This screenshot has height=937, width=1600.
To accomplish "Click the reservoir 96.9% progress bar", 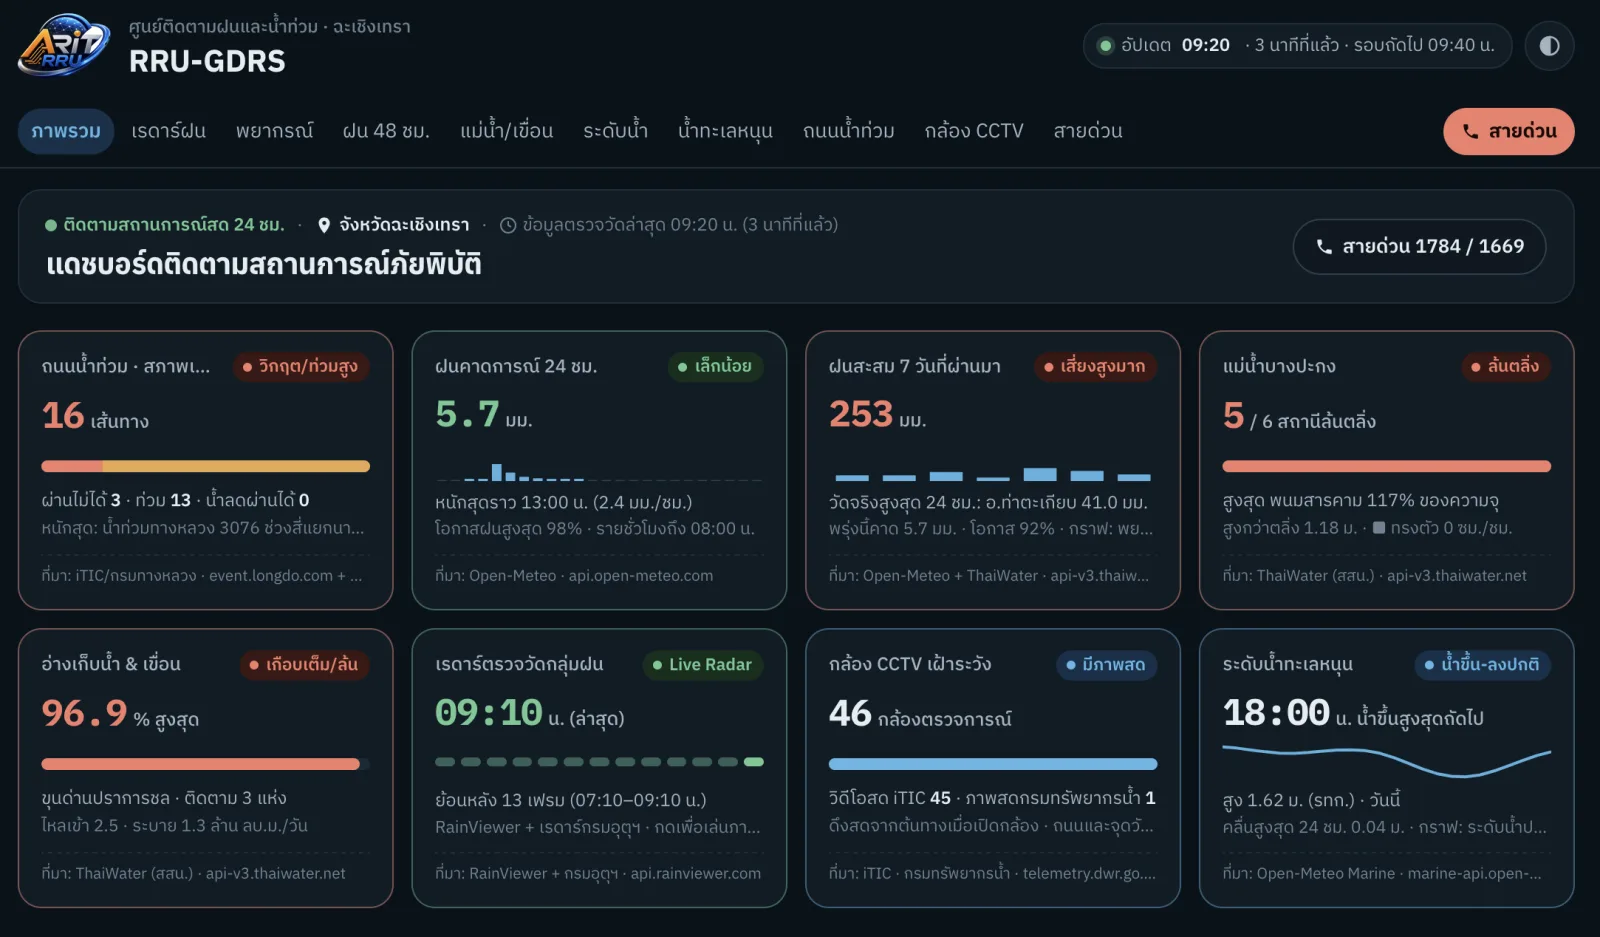I will [x=205, y=764].
